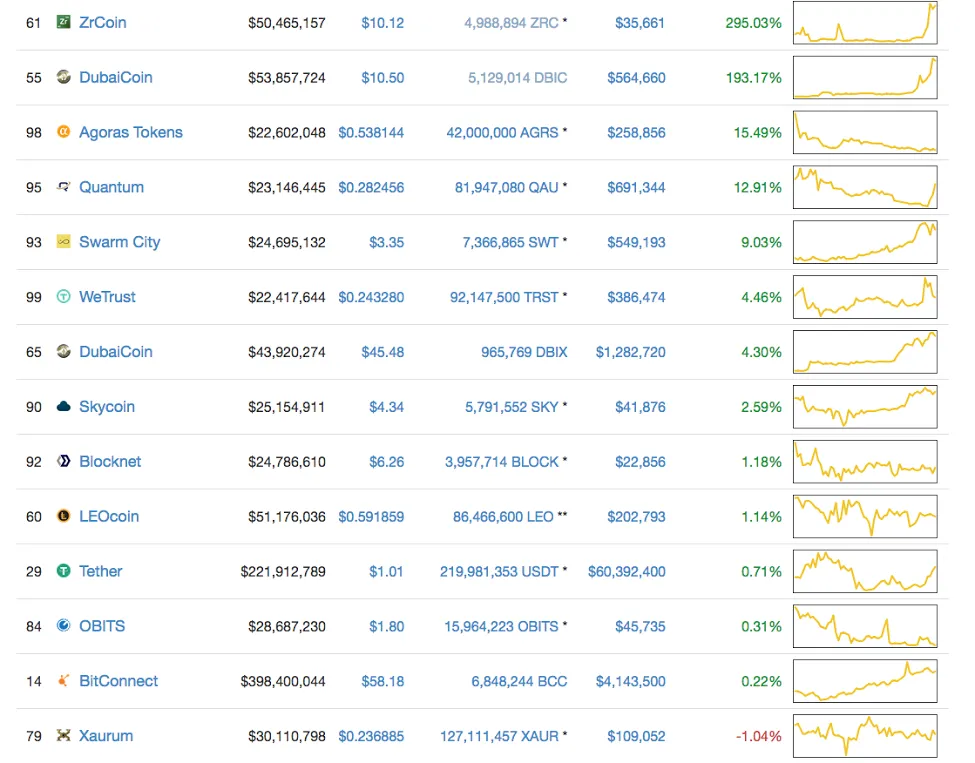
Task: View Tether price sparkline chart
Action: coord(865,571)
